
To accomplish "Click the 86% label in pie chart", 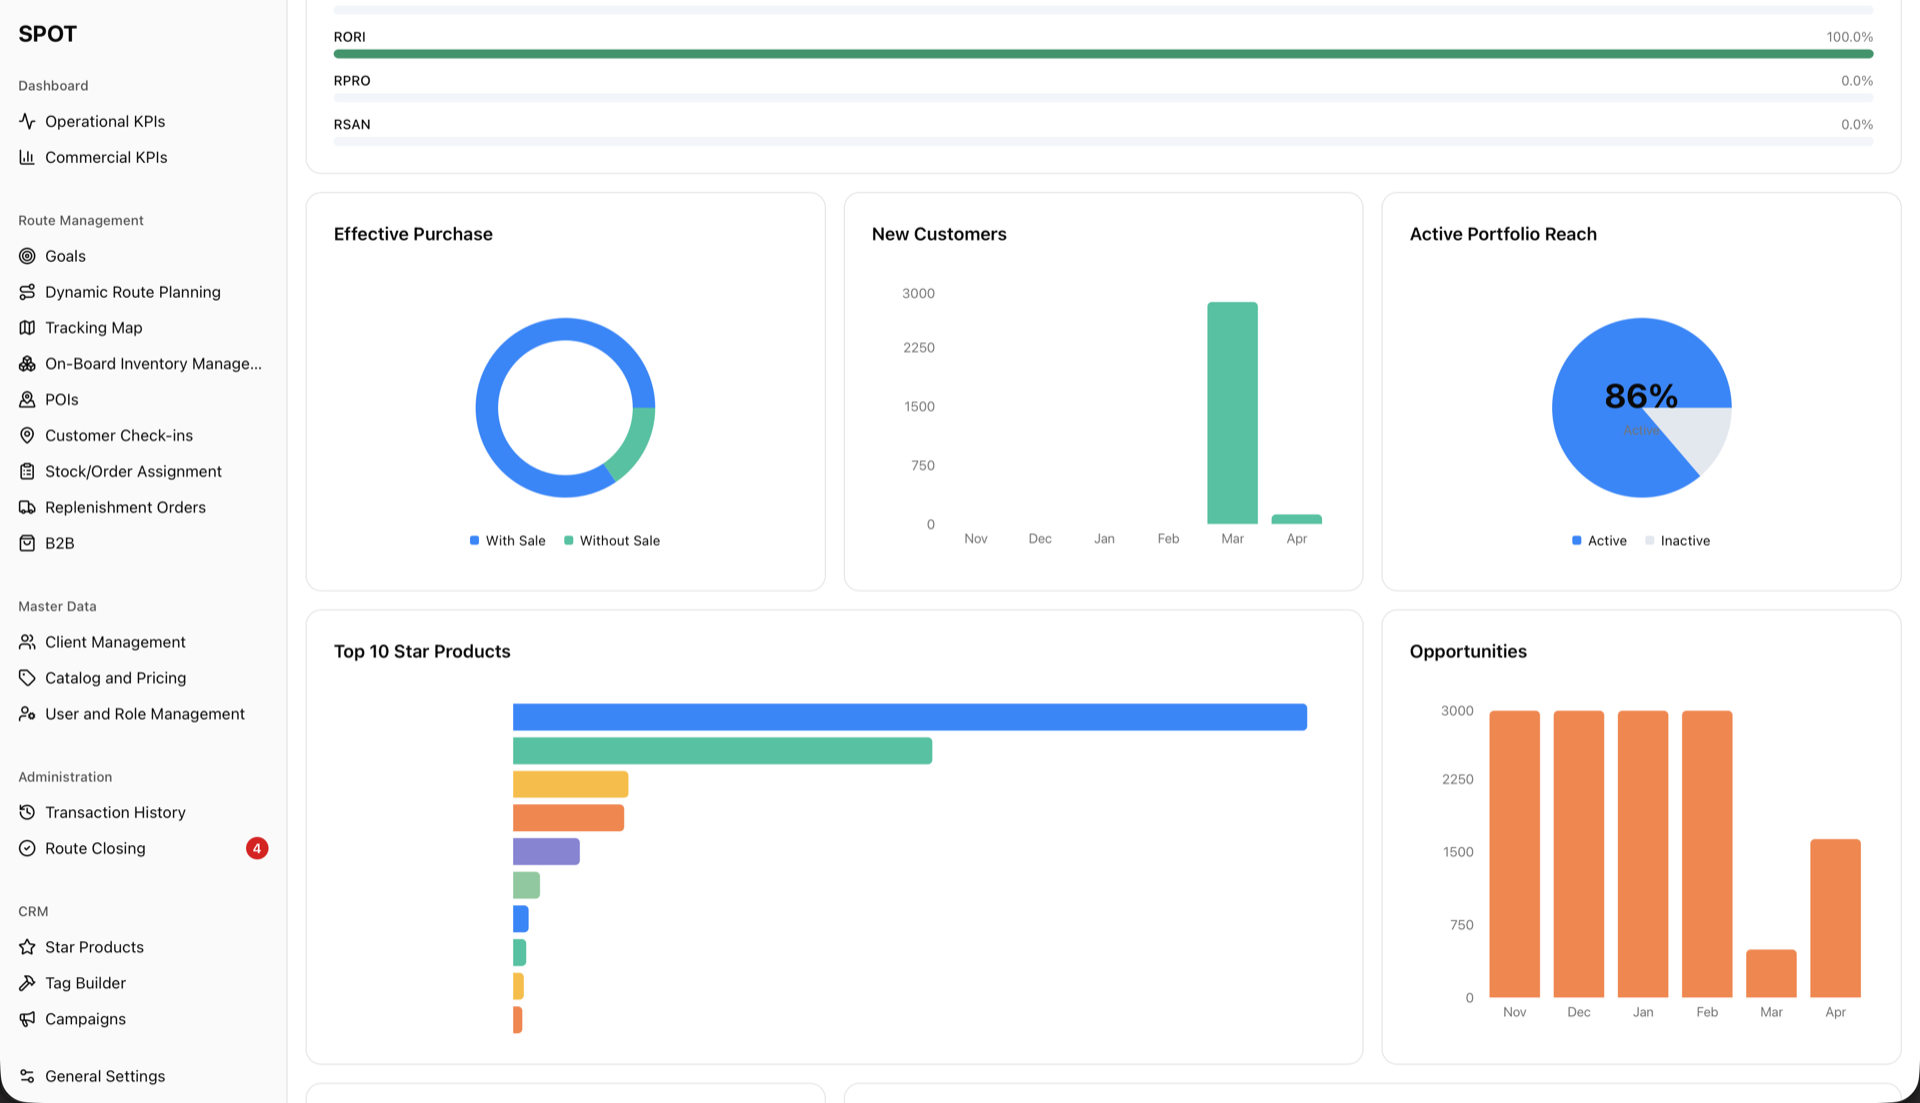I will point(1641,396).
